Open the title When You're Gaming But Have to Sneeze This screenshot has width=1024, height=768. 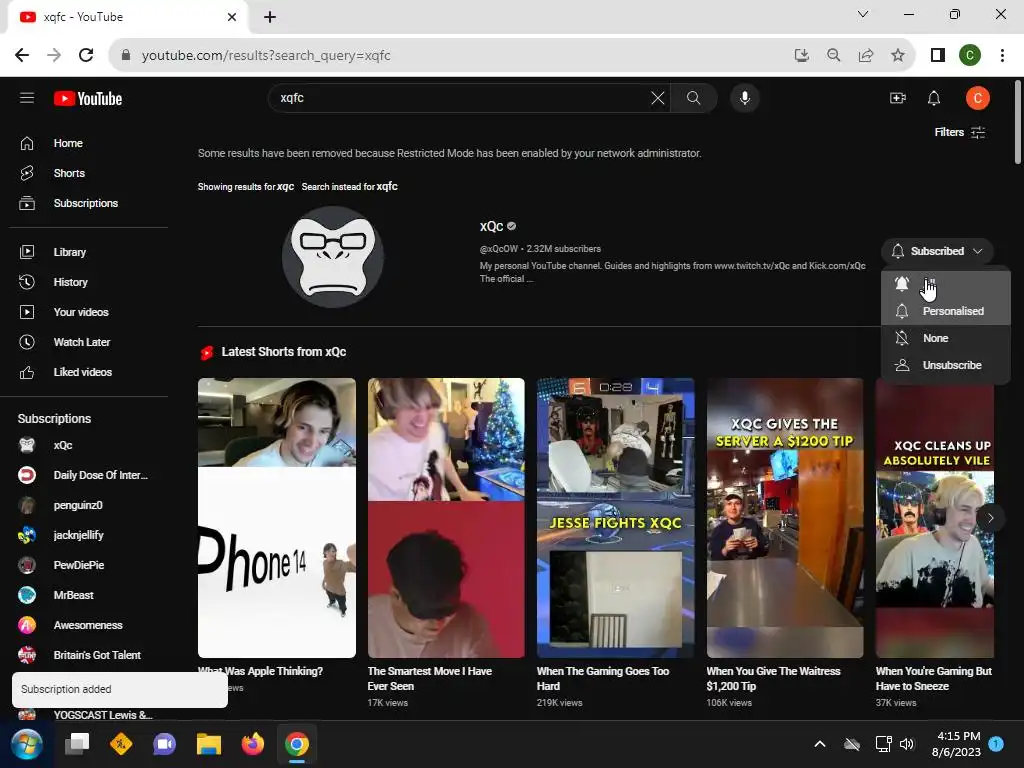click(934, 679)
